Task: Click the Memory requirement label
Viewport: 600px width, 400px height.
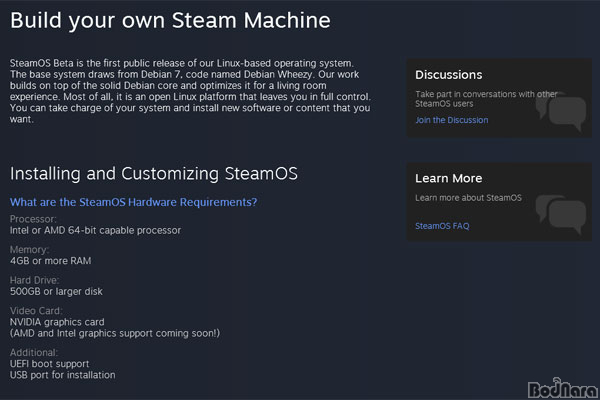Action: (29, 250)
